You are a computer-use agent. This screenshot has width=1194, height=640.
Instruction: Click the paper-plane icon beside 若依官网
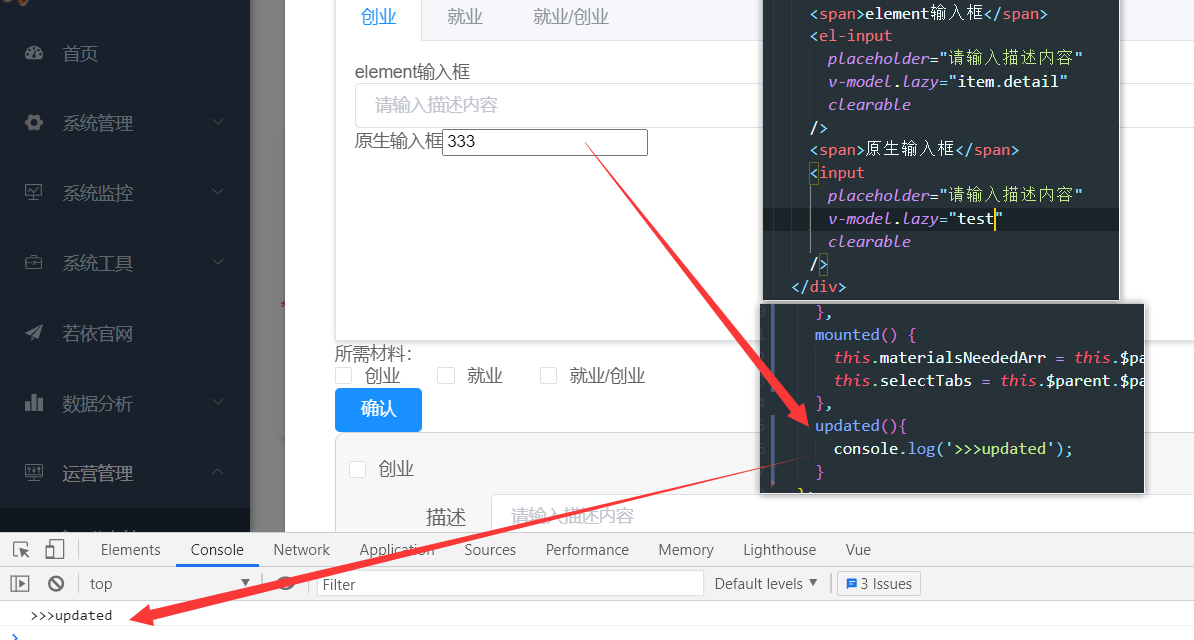37,333
